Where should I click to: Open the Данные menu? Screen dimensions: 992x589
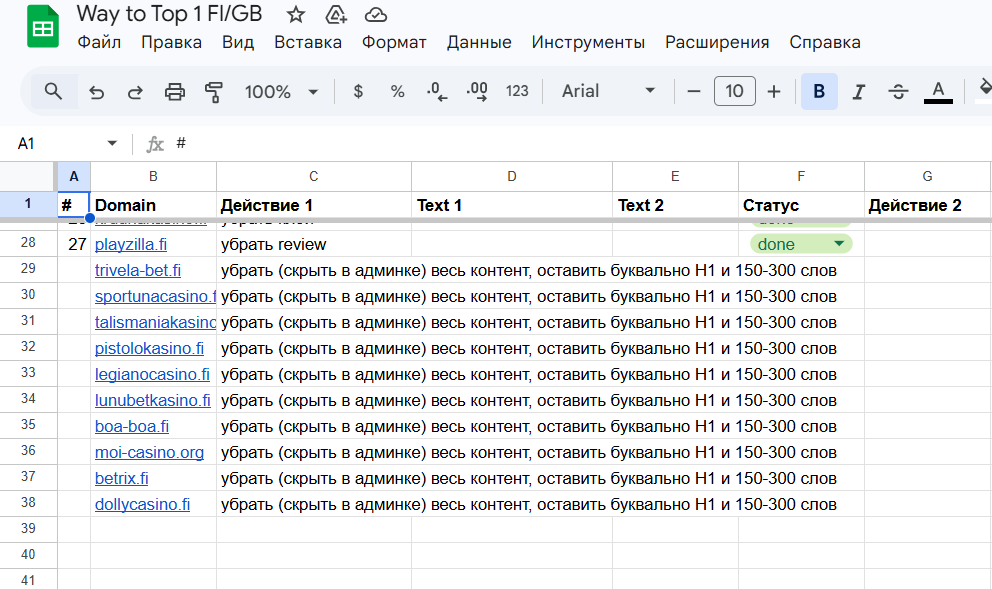point(479,42)
